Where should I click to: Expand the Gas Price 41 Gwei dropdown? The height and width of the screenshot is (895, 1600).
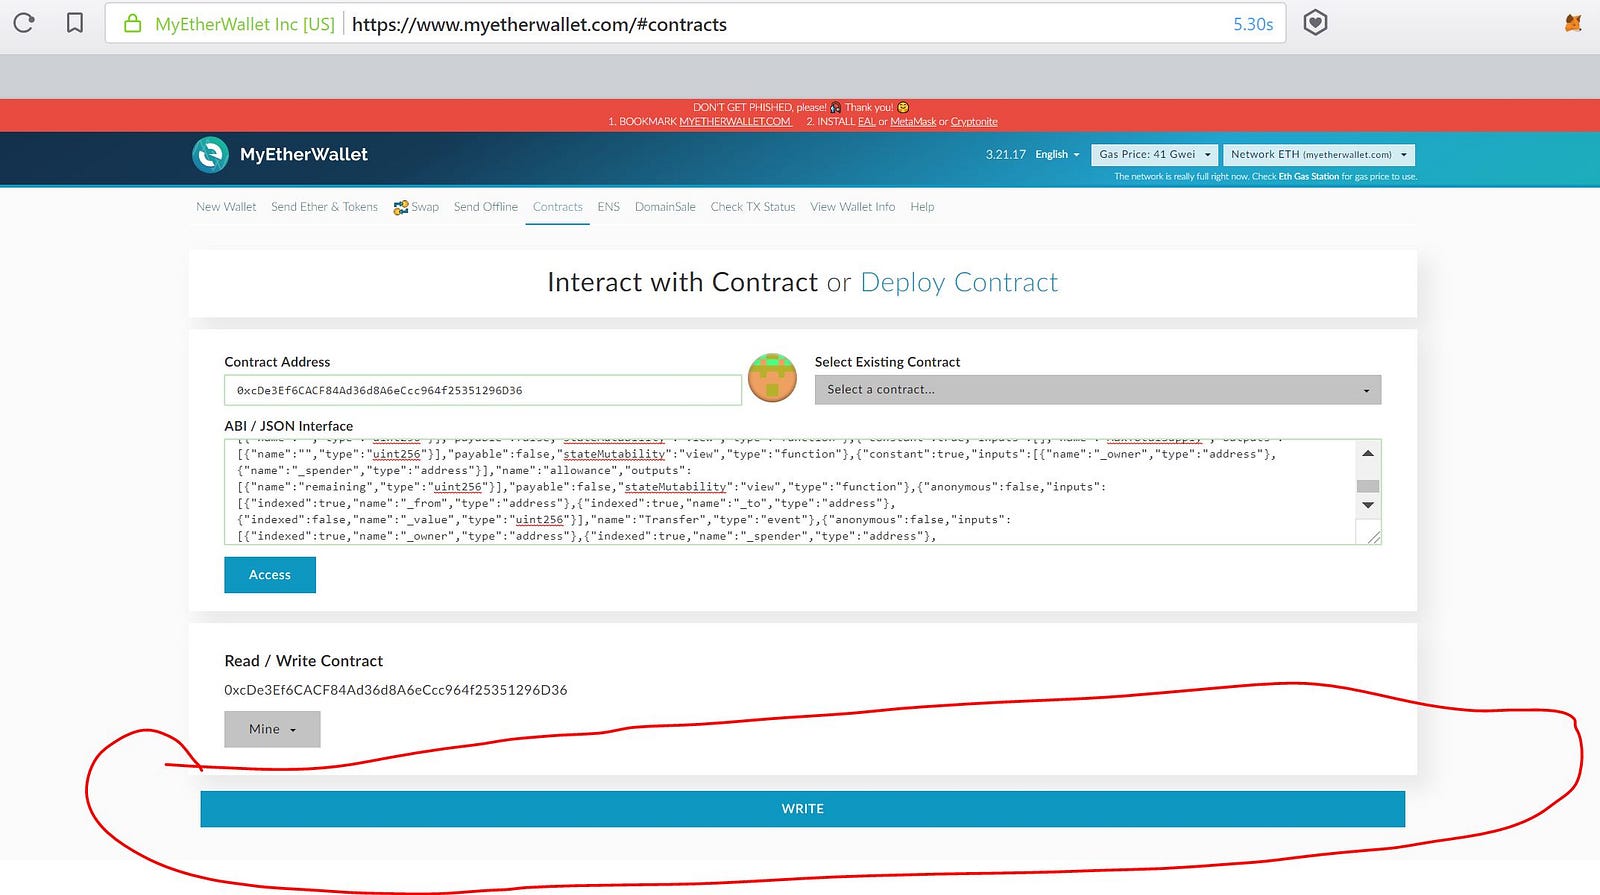(1155, 155)
